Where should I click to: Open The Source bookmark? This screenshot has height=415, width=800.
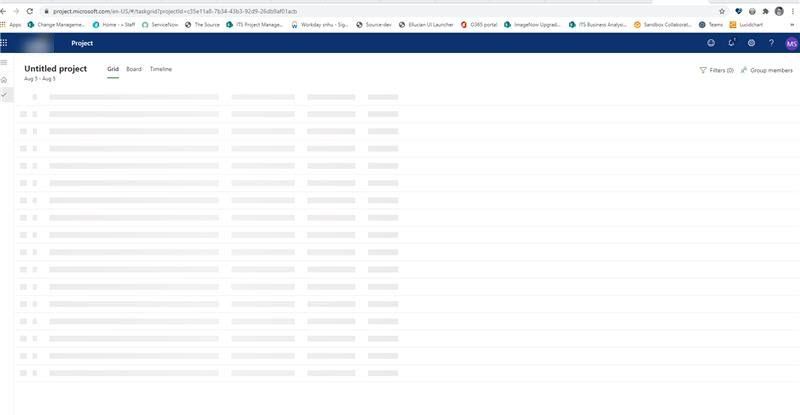(x=202, y=25)
